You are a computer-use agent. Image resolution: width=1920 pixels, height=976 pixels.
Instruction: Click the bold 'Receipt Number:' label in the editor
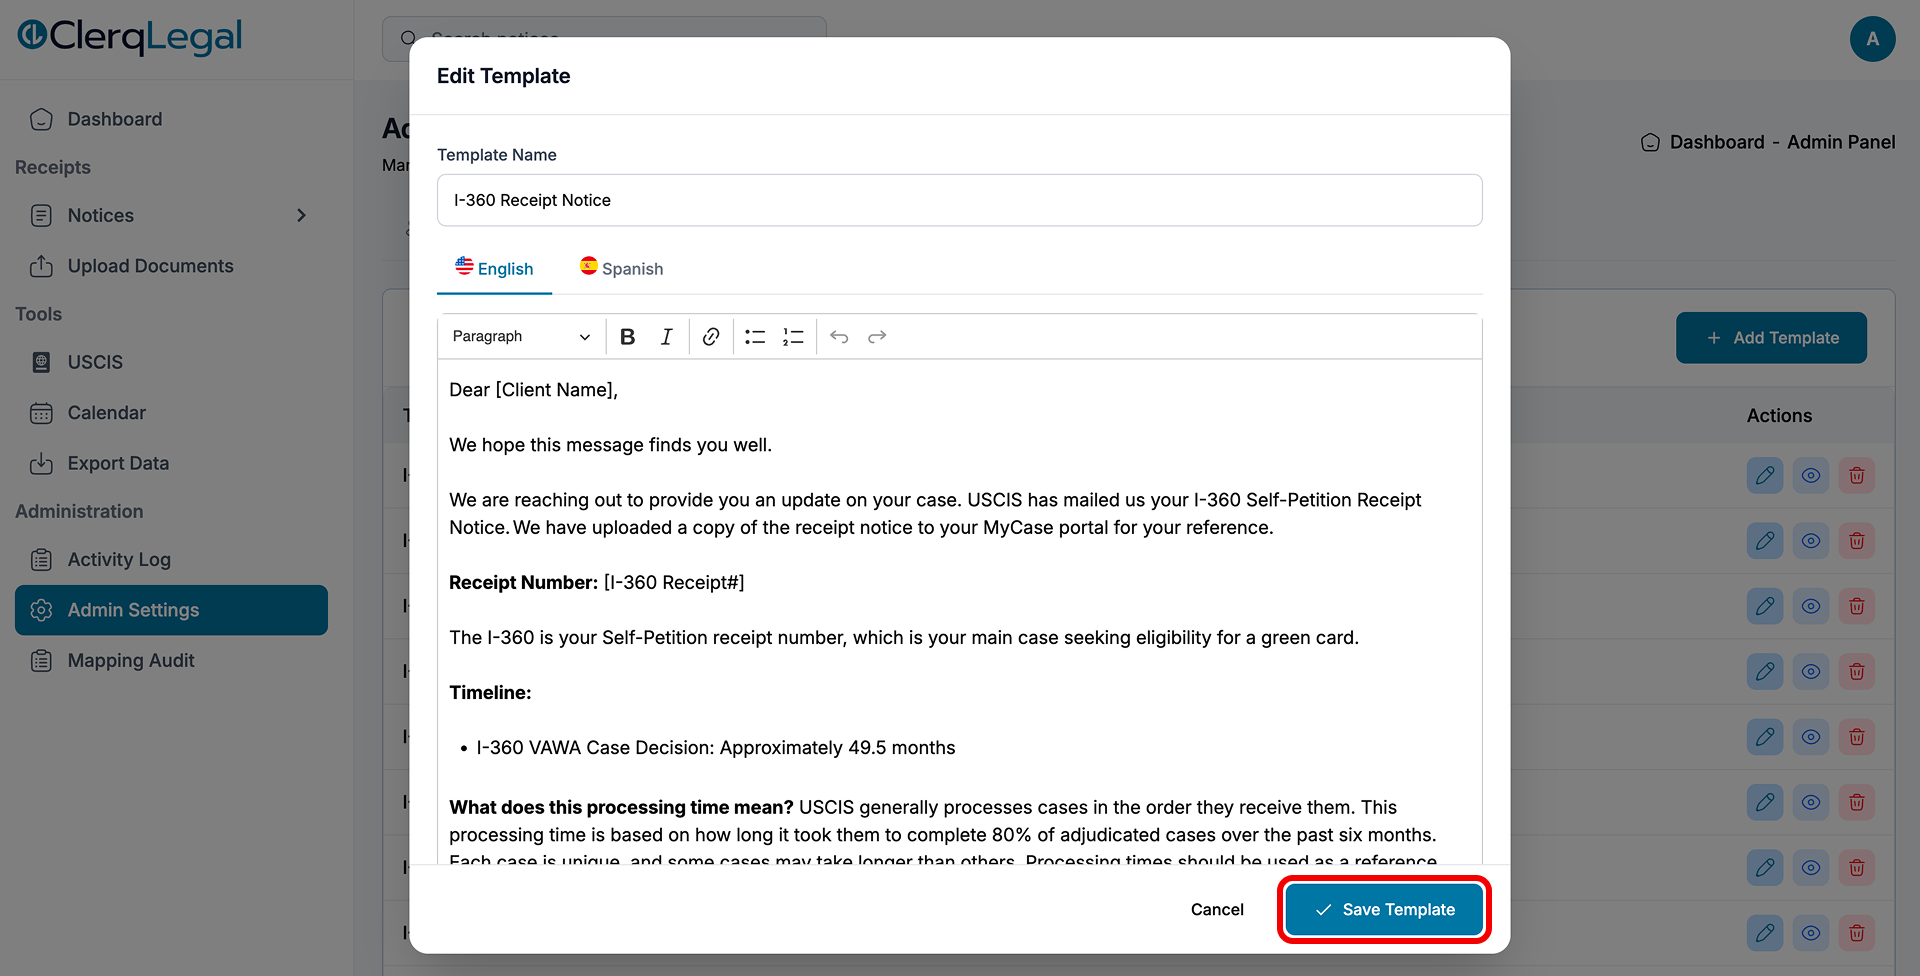(x=523, y=582)
